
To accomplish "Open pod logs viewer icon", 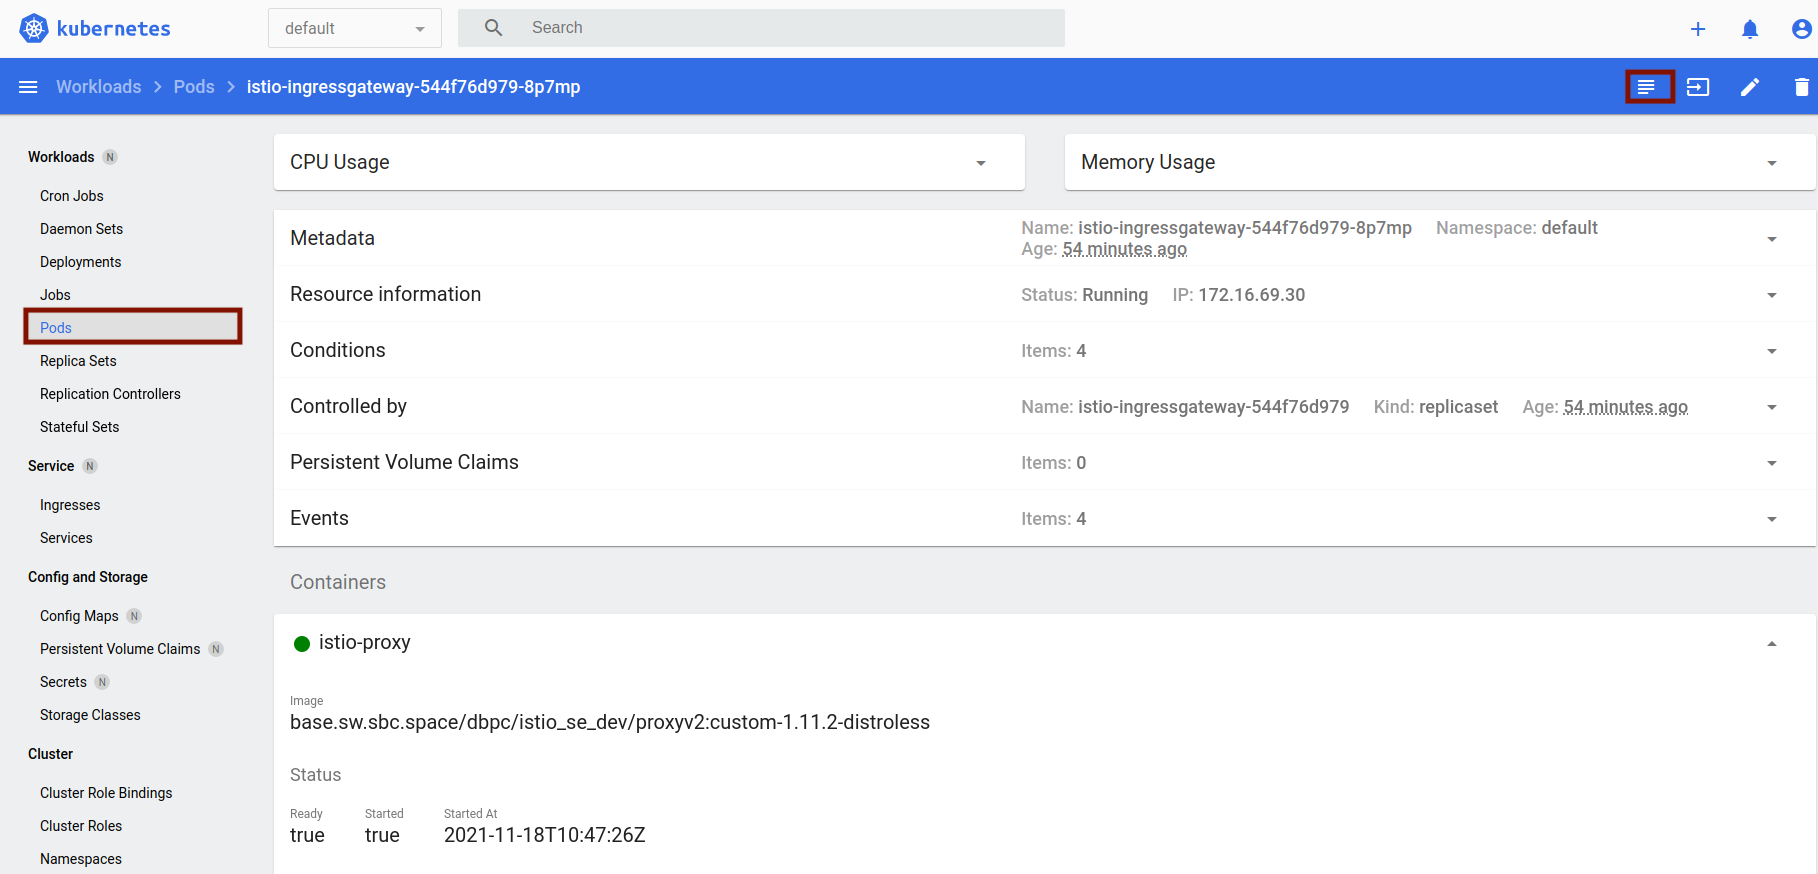I will [1647, 87].
